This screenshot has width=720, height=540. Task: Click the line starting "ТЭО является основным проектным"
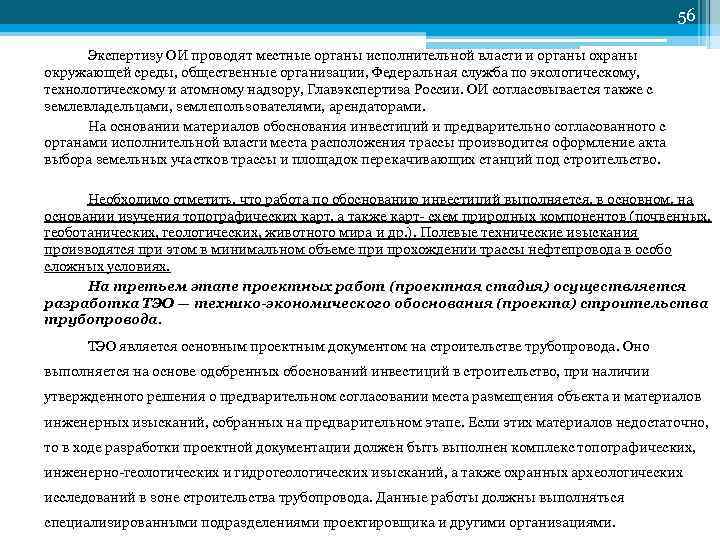click(x=368, y=346)
